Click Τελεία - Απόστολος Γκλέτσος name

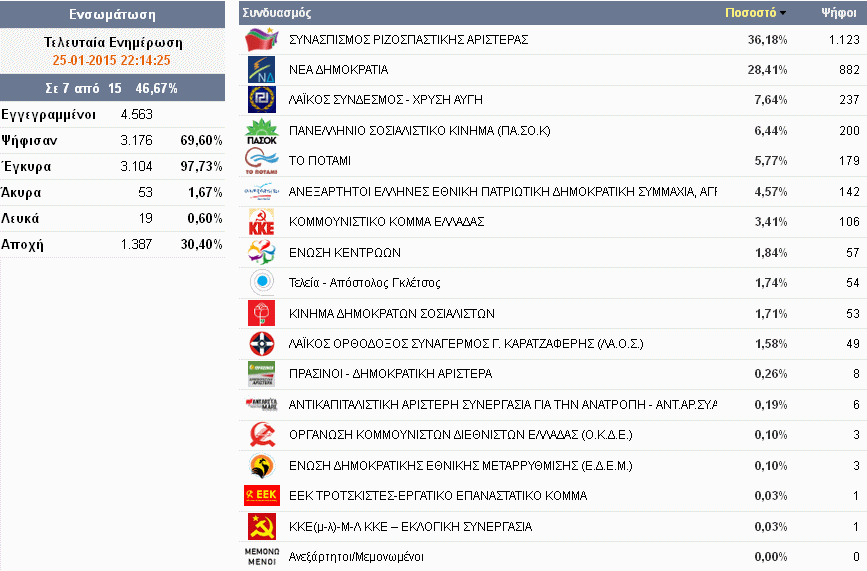pyautogui.click(x=364, y=283)
